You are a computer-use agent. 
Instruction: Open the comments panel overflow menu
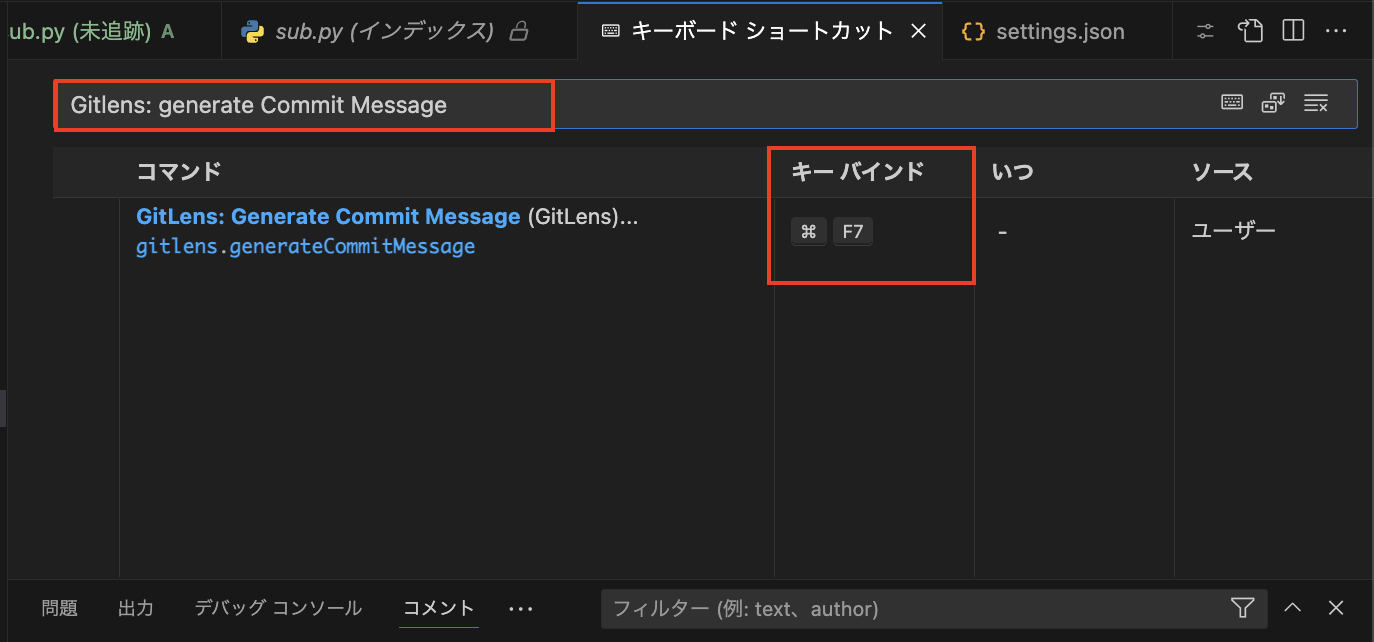tap(520, 608)
